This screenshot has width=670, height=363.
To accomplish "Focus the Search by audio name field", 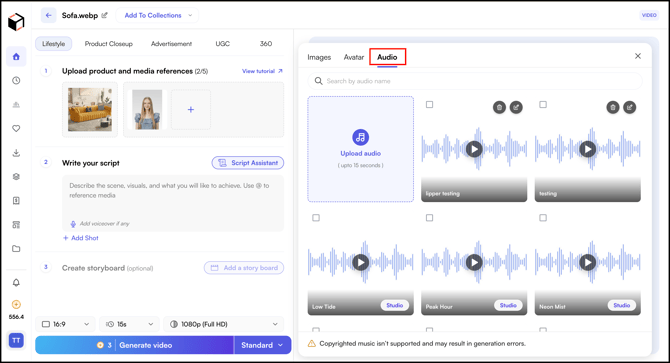I will coord(475,81).
